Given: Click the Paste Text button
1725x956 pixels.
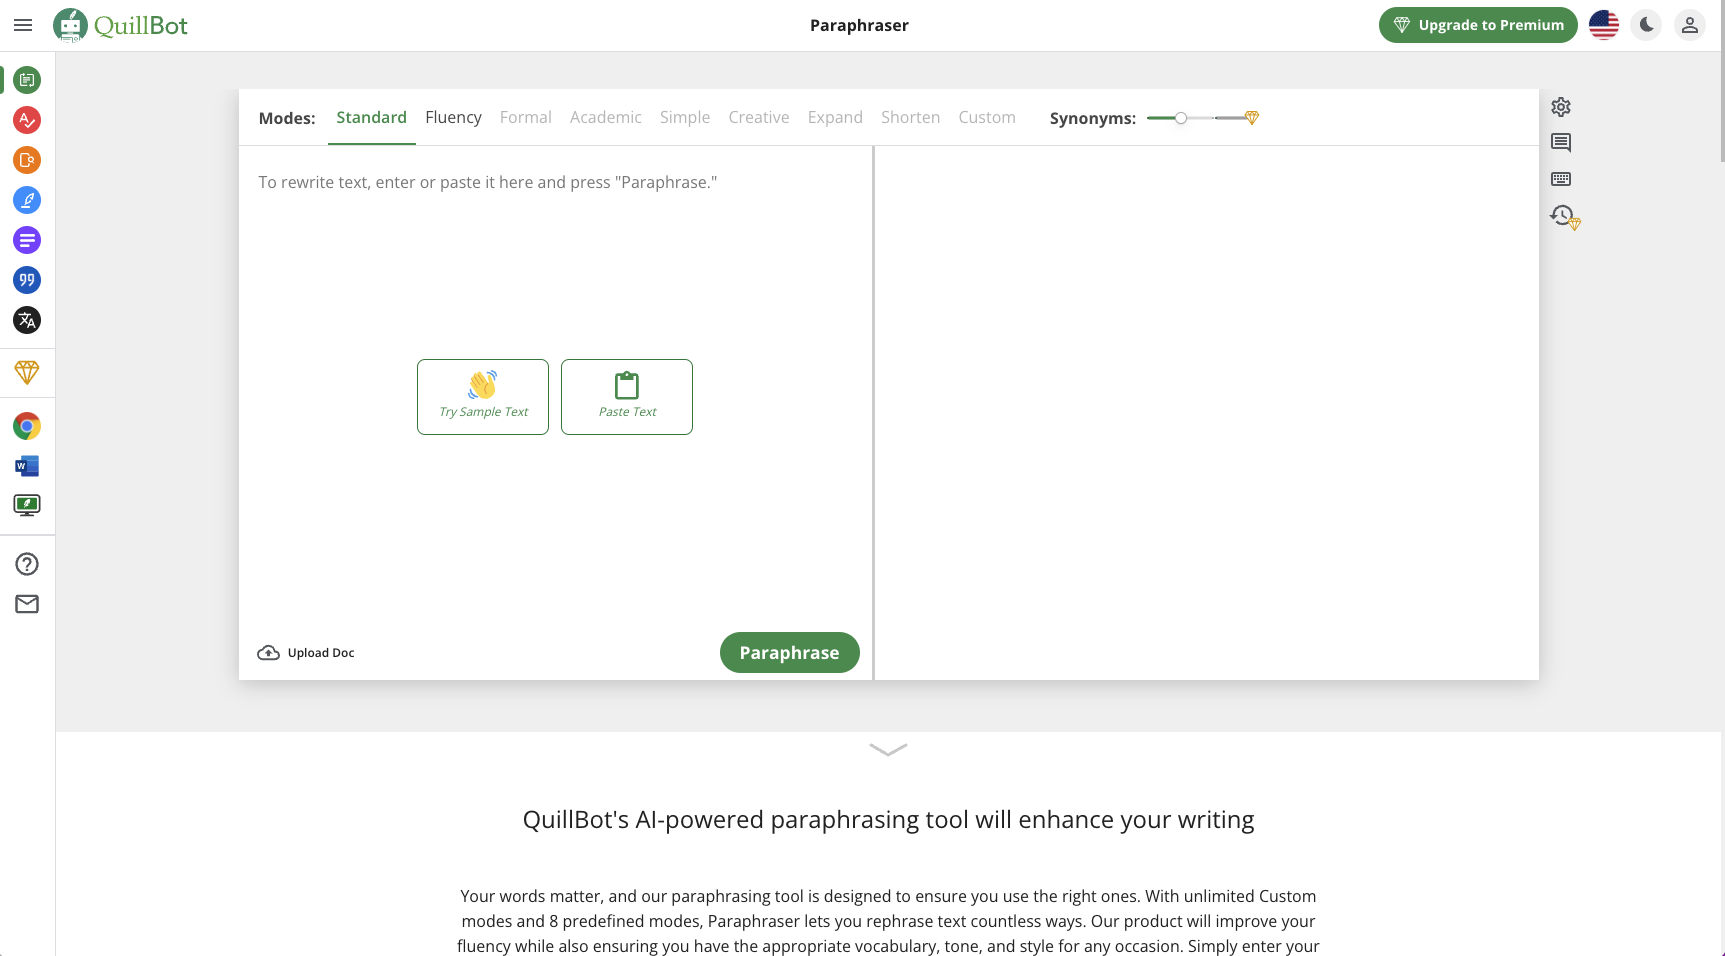Looking at the screenshot, I should [627, 397].
